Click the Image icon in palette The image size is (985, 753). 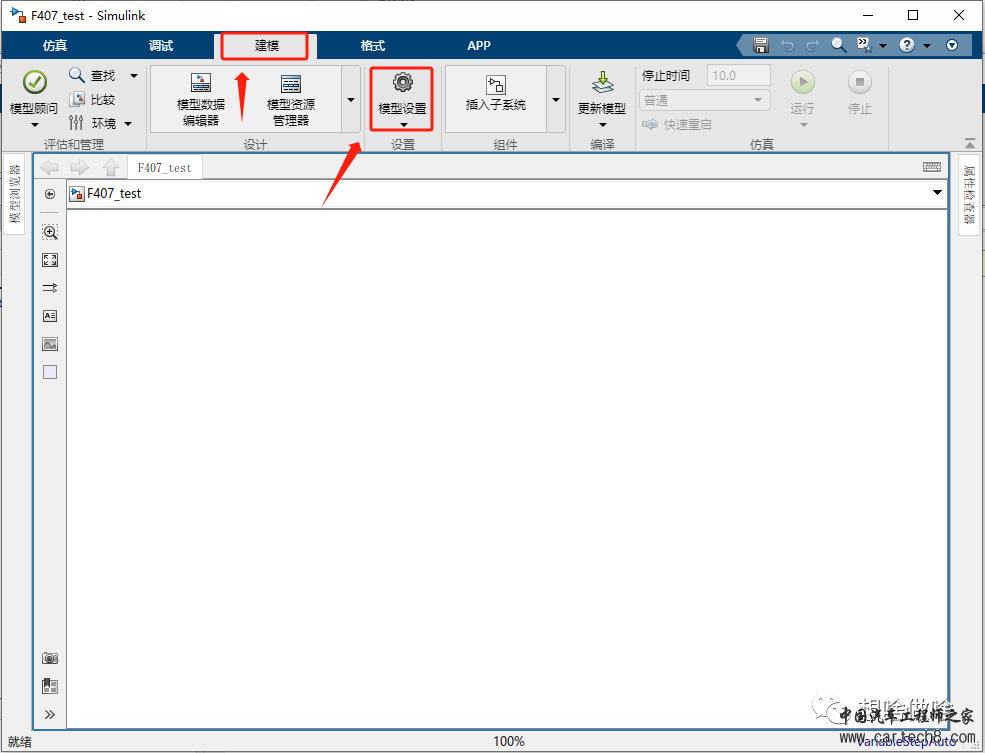pos(50,344)
